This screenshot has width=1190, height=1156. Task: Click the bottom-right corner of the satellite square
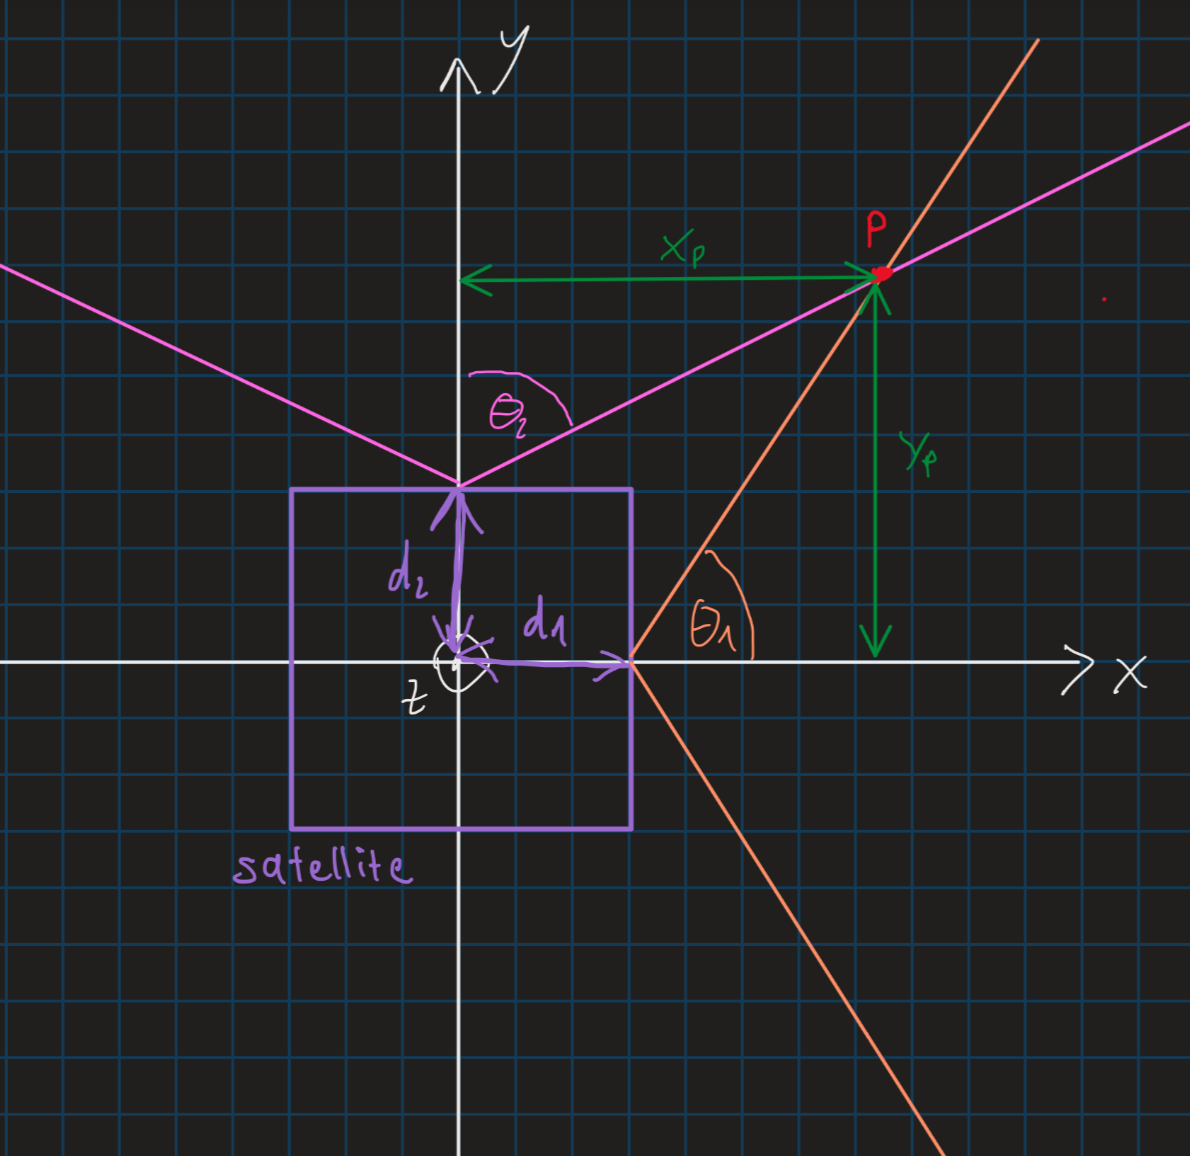click(x=632, y=829)
